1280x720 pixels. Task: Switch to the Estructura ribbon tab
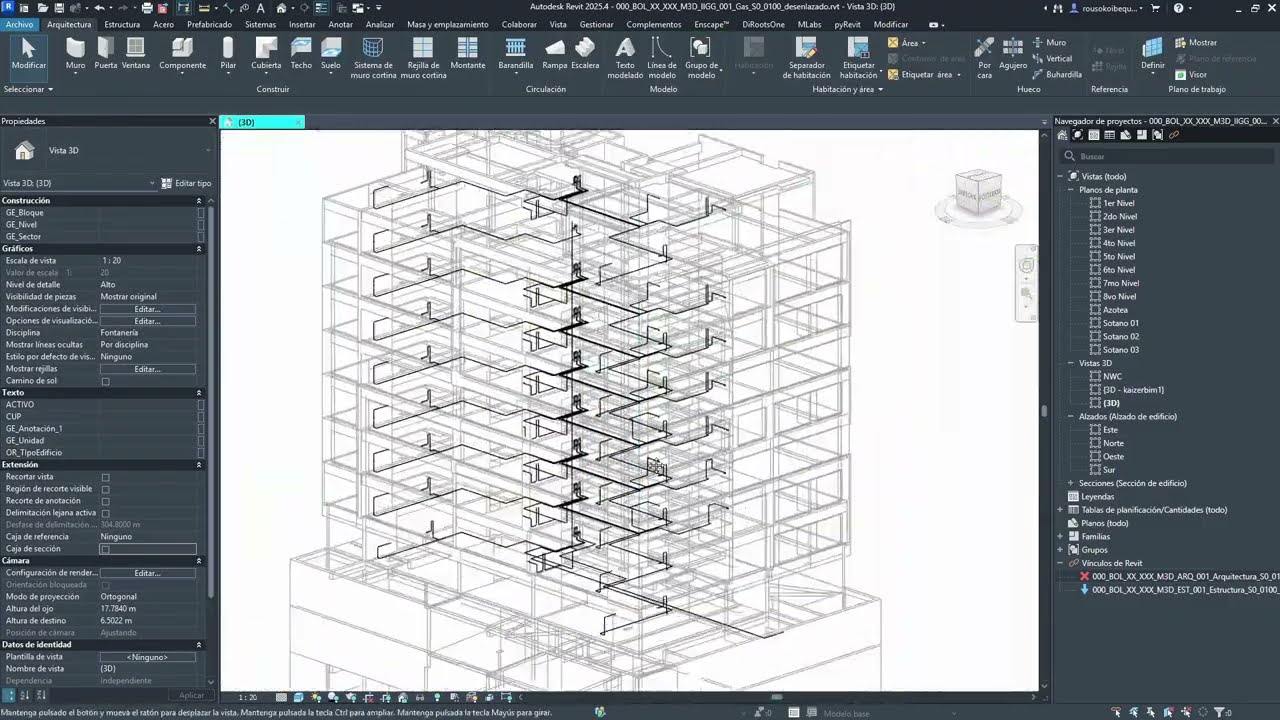[122, 24]
